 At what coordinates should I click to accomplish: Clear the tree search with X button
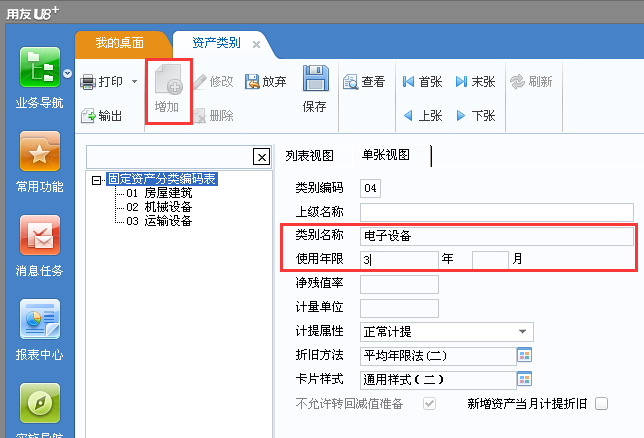coord(261,157)
